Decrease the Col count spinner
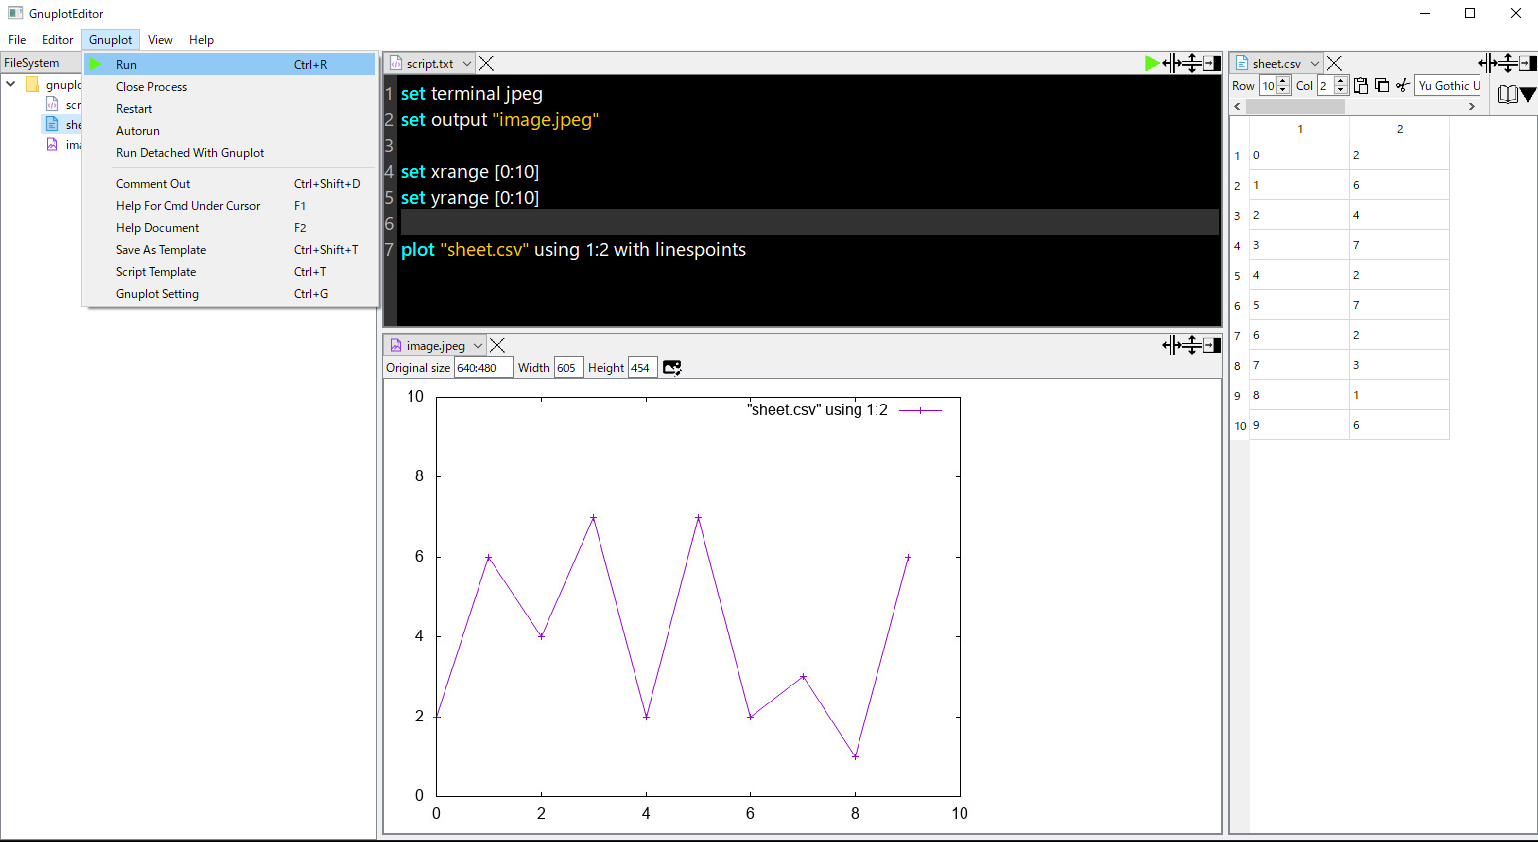1538x842 pixels. pos(1341,91)
